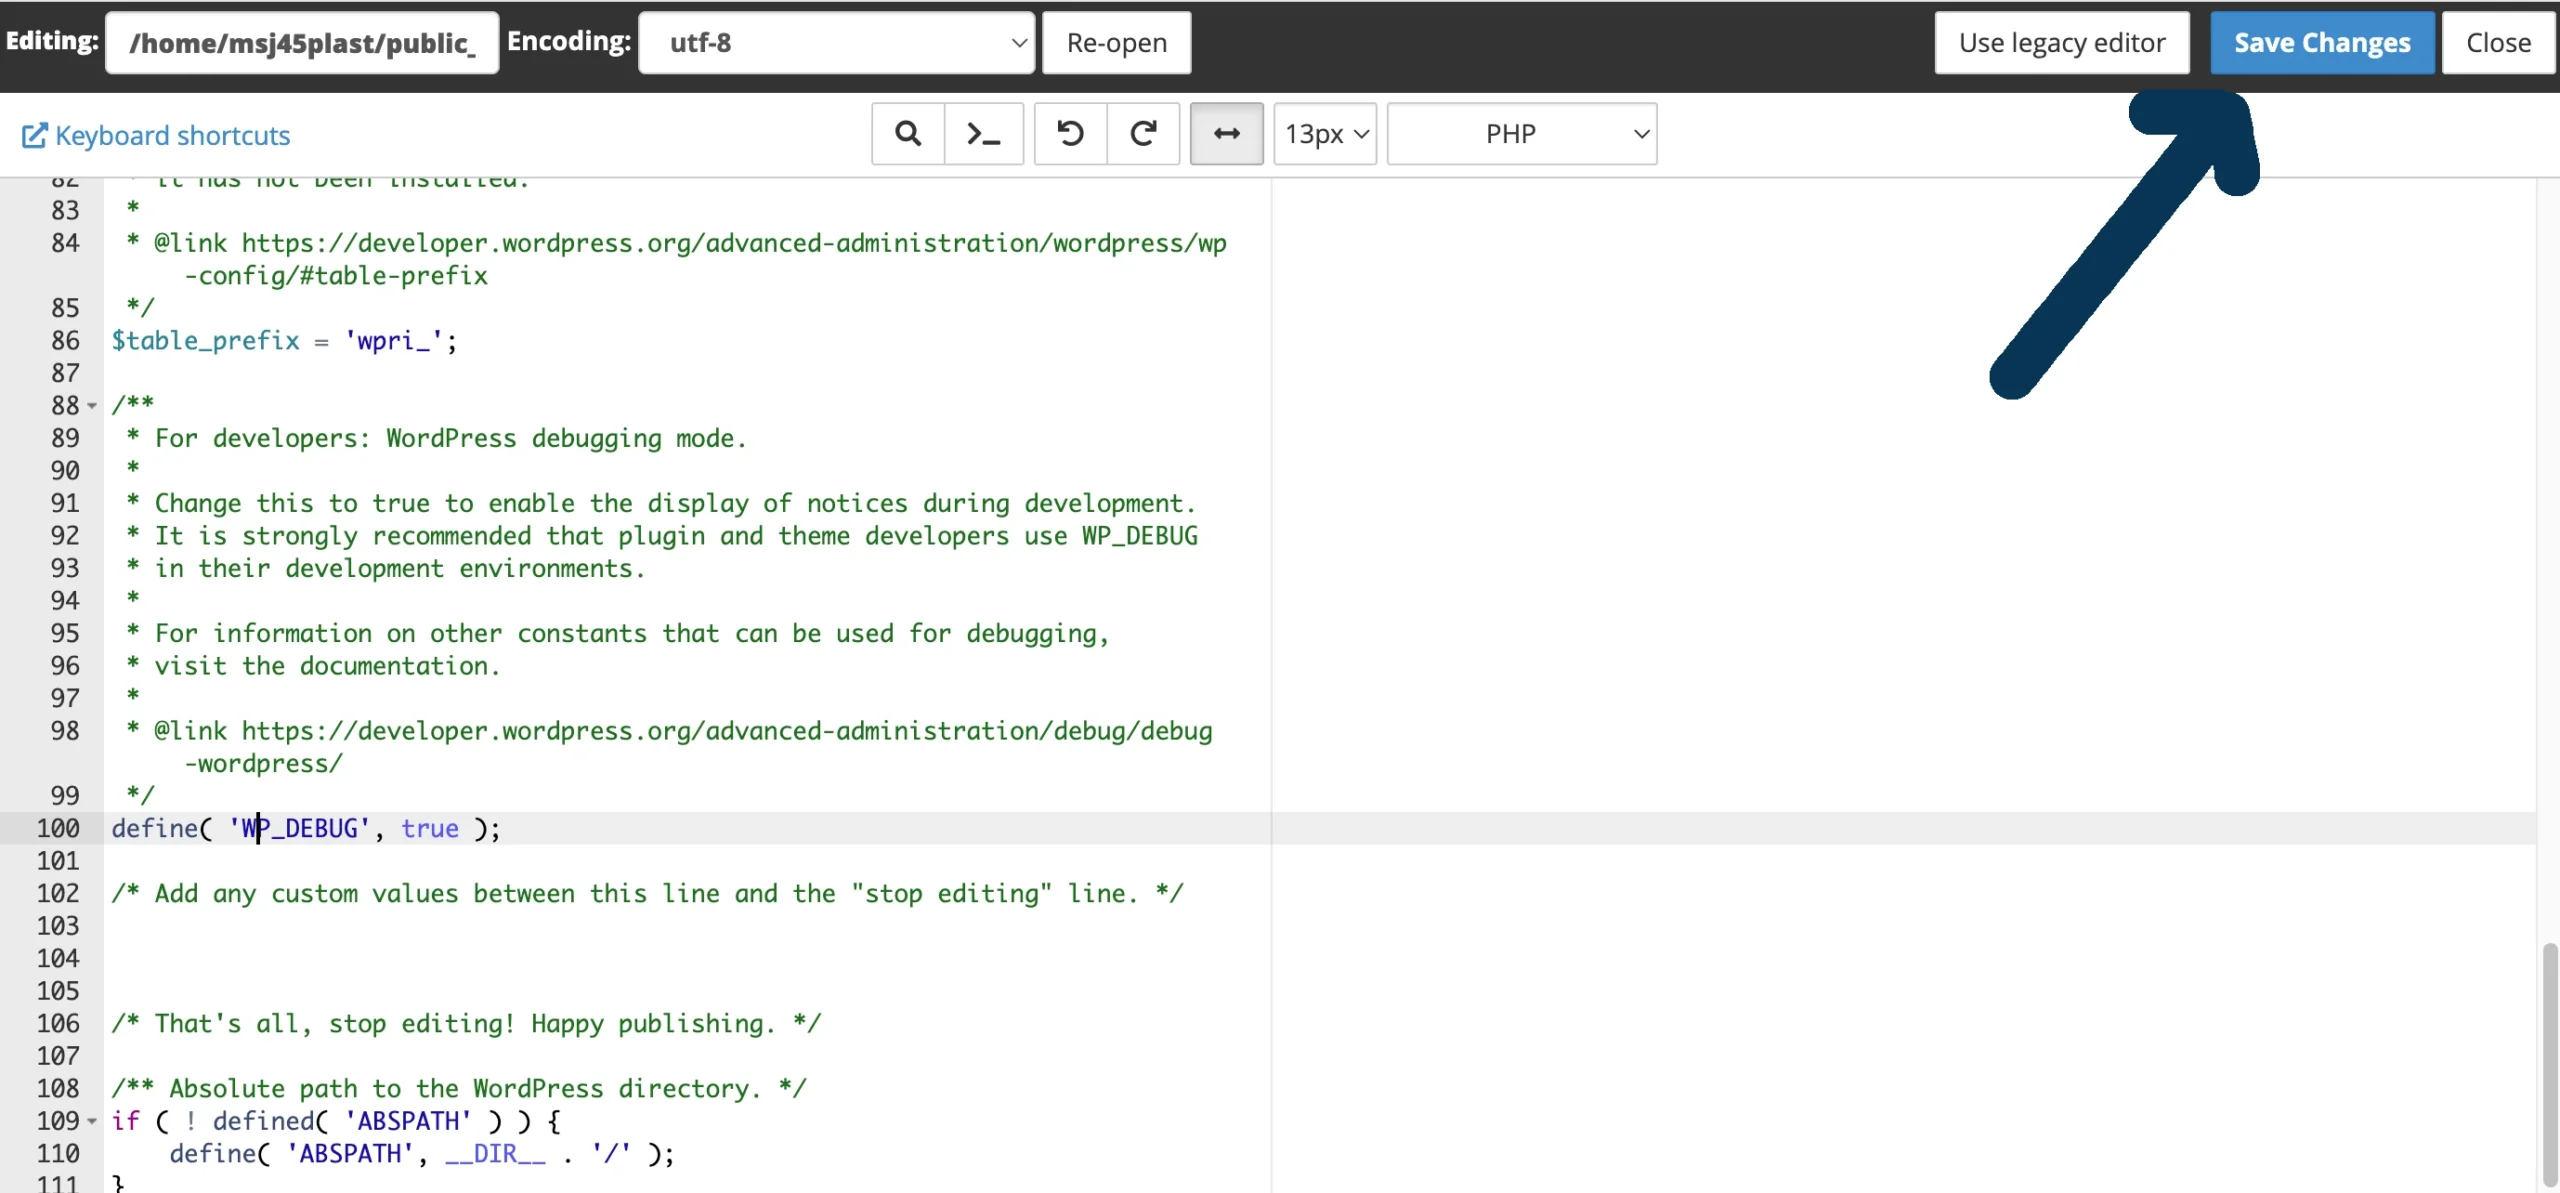Click the __DIR__ constant on line 110
The image size is (2560, 1193).
(x=495, y=1154)
